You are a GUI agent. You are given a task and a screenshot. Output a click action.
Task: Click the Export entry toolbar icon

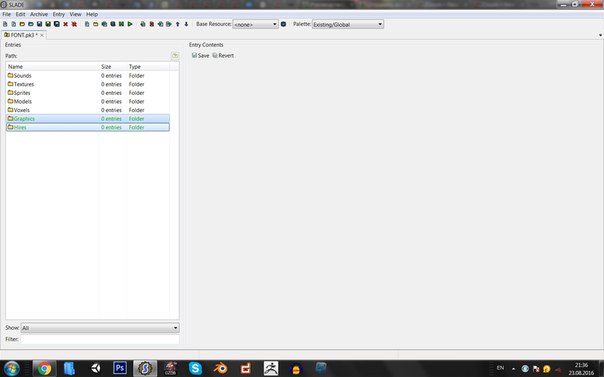[x=169, y=24]
